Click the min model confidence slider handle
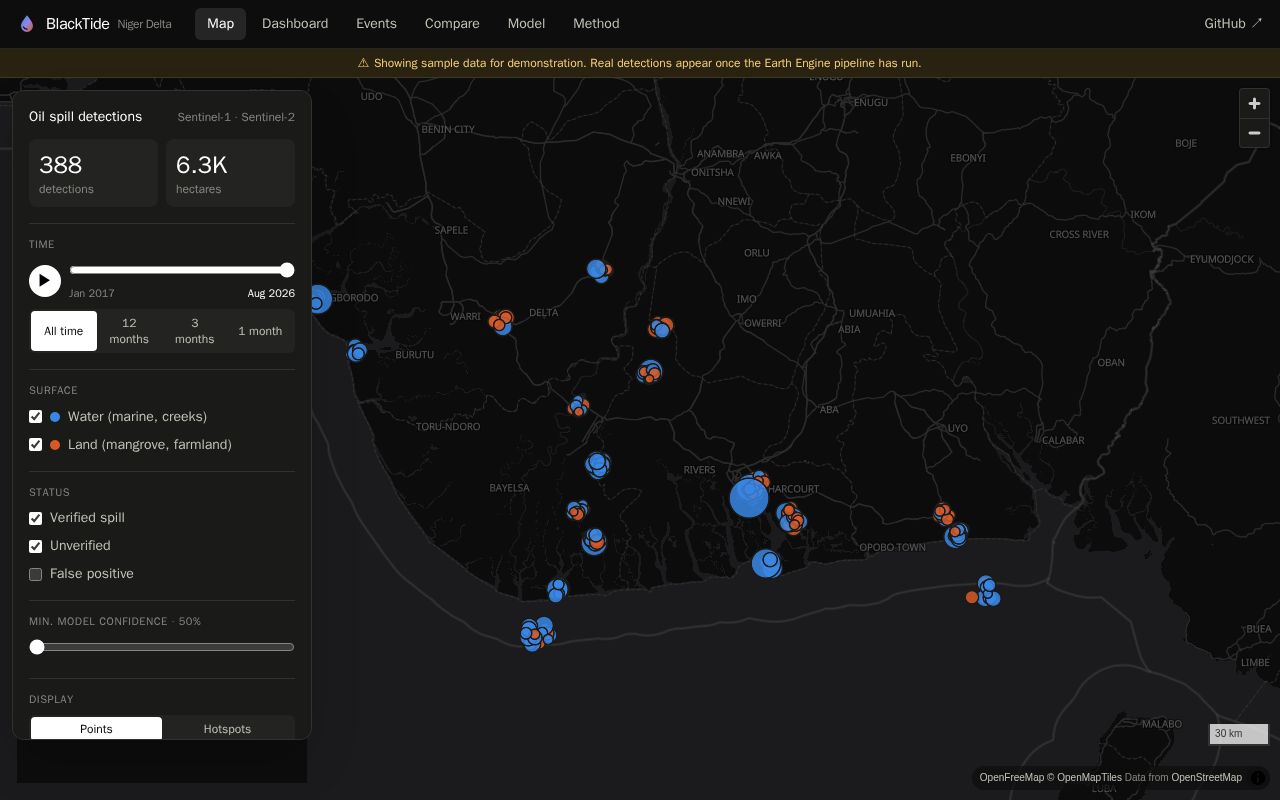1280x800 pixels. click(37, 647)
